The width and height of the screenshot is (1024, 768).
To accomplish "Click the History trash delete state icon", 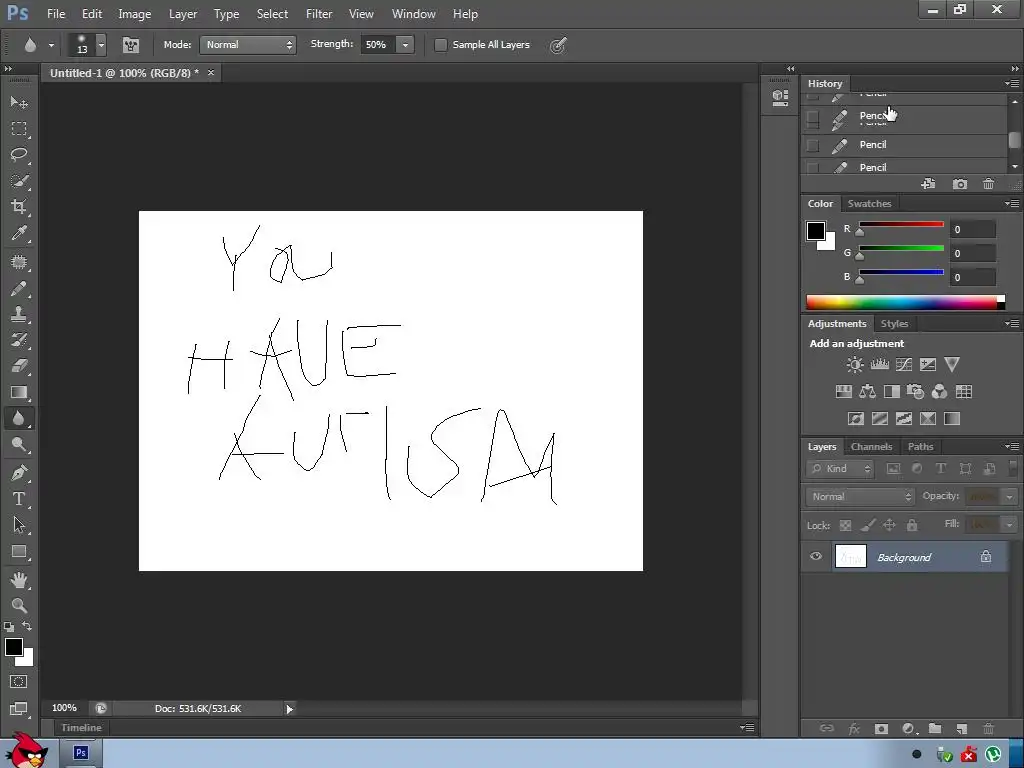I will coord(988,184).
